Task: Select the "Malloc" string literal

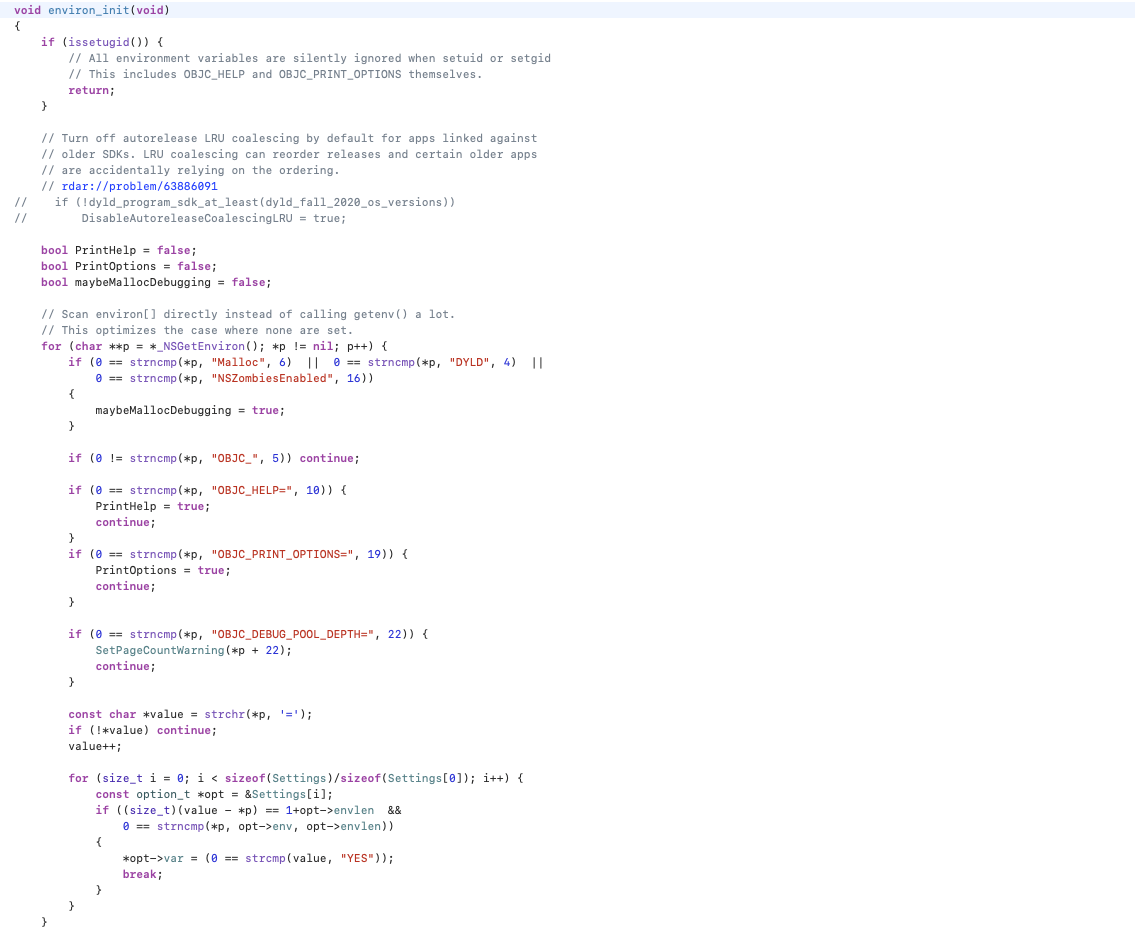Action: 238,362
